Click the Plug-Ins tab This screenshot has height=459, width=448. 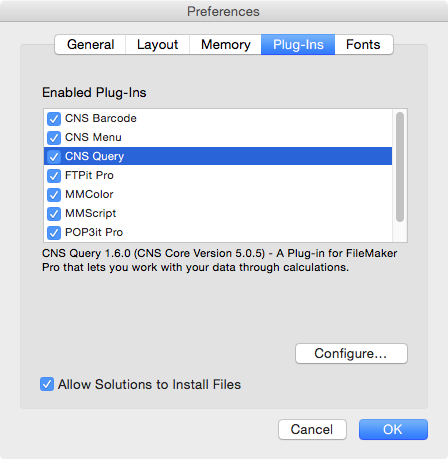click(298, 44)
